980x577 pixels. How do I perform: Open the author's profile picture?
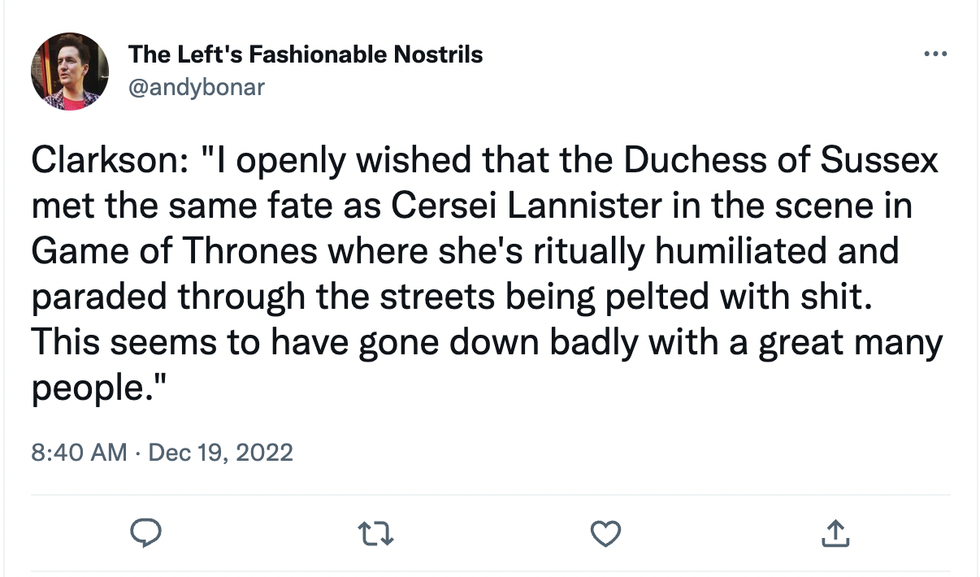[x=69, y=71]
